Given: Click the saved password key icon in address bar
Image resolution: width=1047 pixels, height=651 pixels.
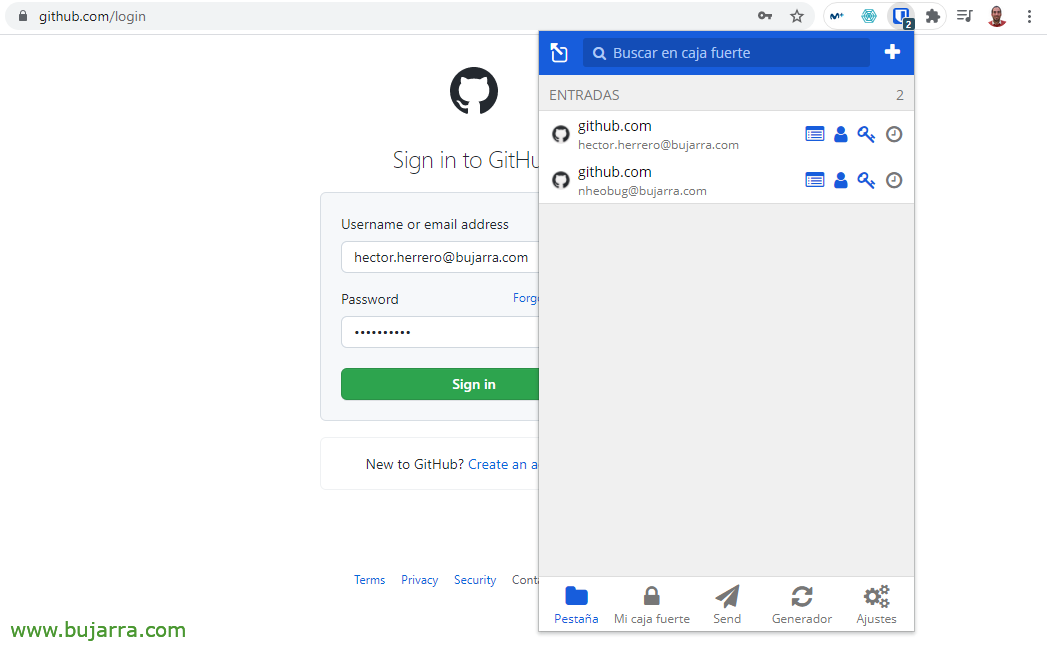Looking at the screenshot, I should pyautogui.click(x=765, y=16).
